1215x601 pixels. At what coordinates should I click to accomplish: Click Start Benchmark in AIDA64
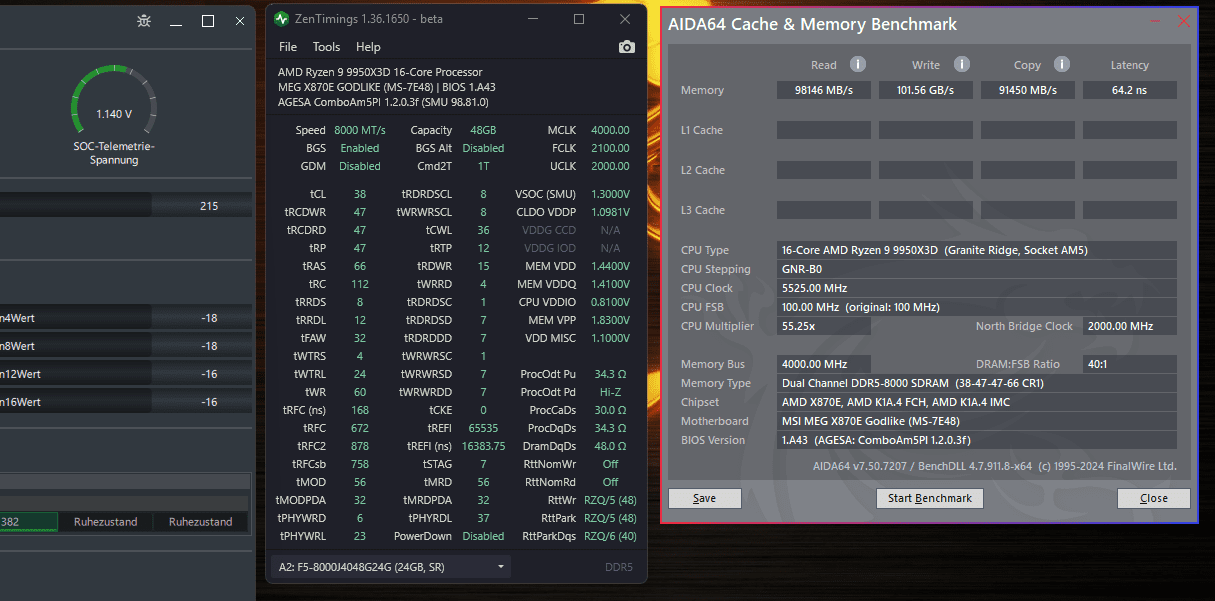(930, 498)
